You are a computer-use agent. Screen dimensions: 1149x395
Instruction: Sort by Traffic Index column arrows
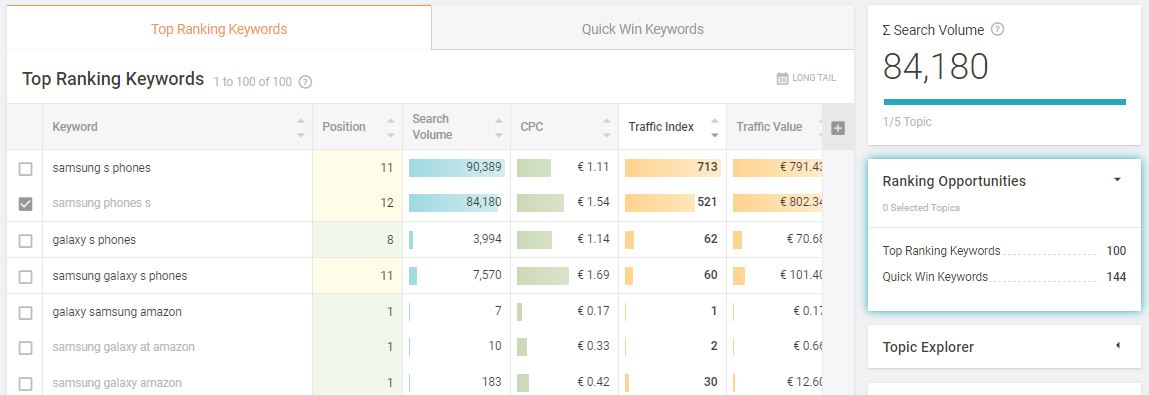click(x=714, y=128)
